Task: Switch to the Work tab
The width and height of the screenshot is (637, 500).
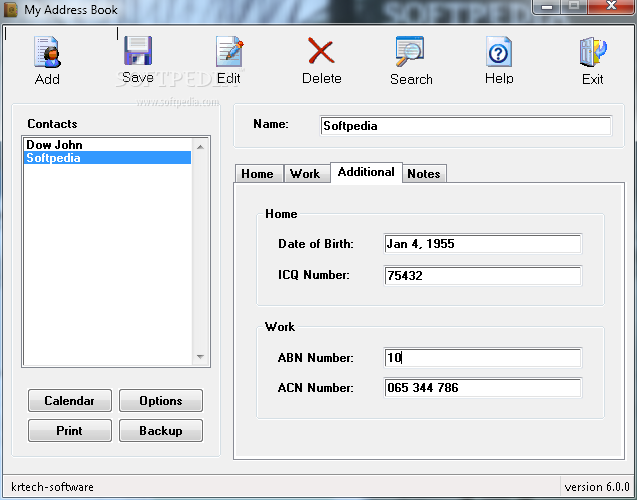Action: point(306,174)
